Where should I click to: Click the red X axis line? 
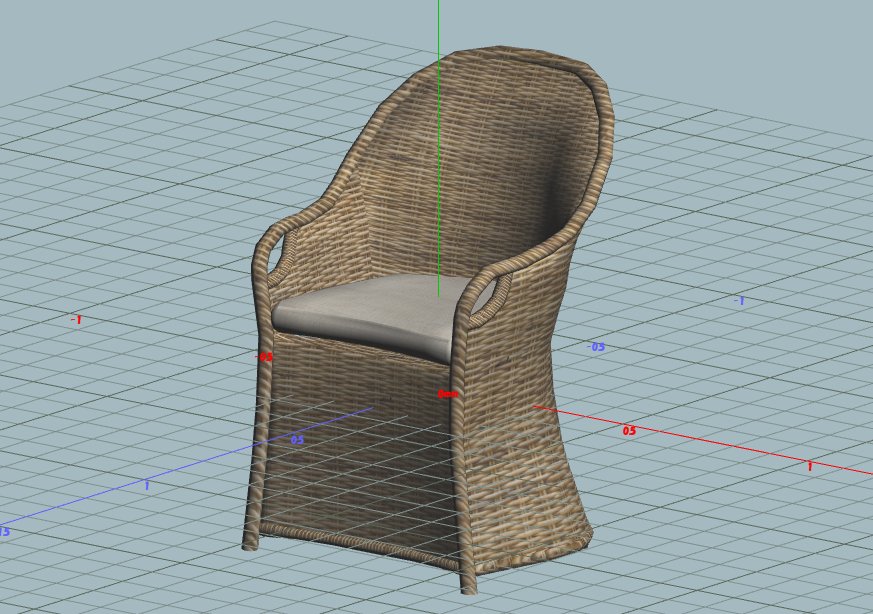(x=702, y=442)
